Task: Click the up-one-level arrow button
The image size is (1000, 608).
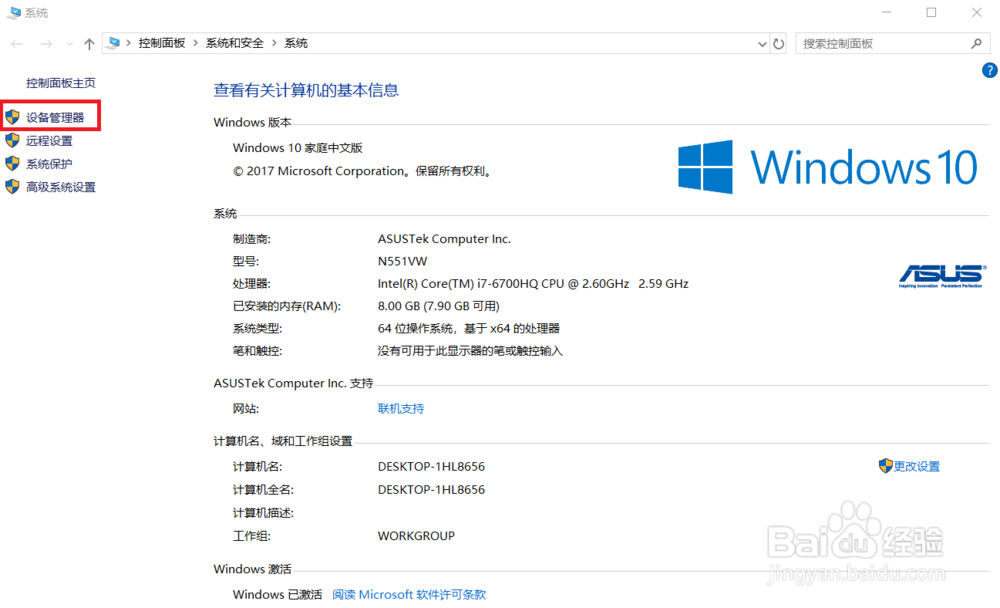Action: pos(89,43)
